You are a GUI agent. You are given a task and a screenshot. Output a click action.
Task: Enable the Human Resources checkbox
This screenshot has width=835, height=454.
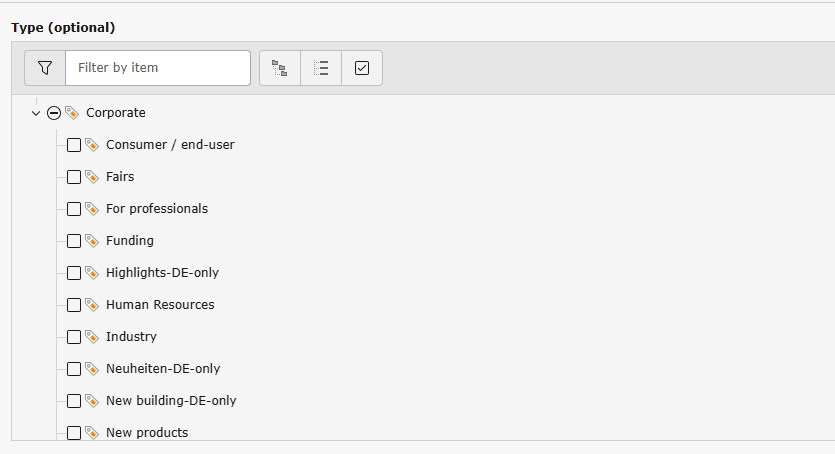tap(74, 305)
